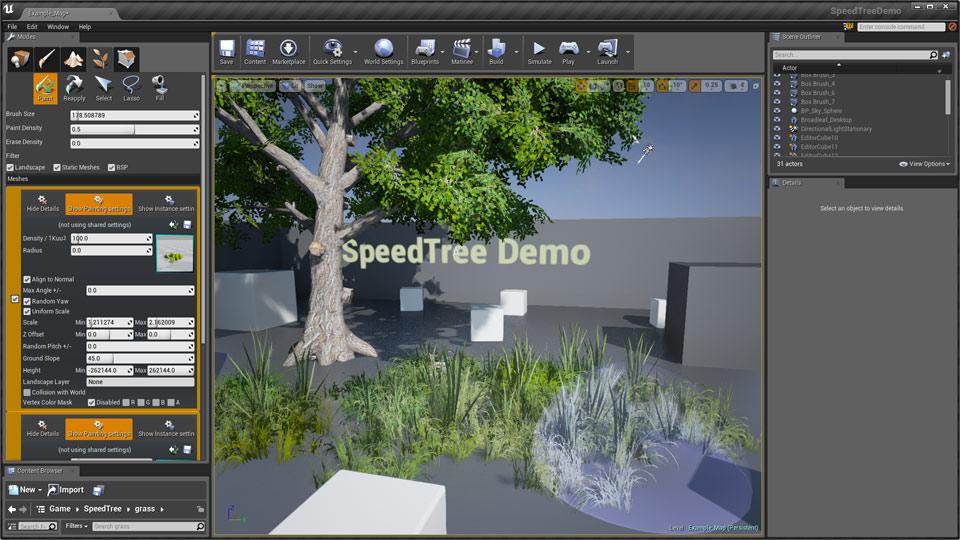This screenshot has width=960, height=540.
Task: Open the Content browser toolbar button
Action: pos(255,51)
